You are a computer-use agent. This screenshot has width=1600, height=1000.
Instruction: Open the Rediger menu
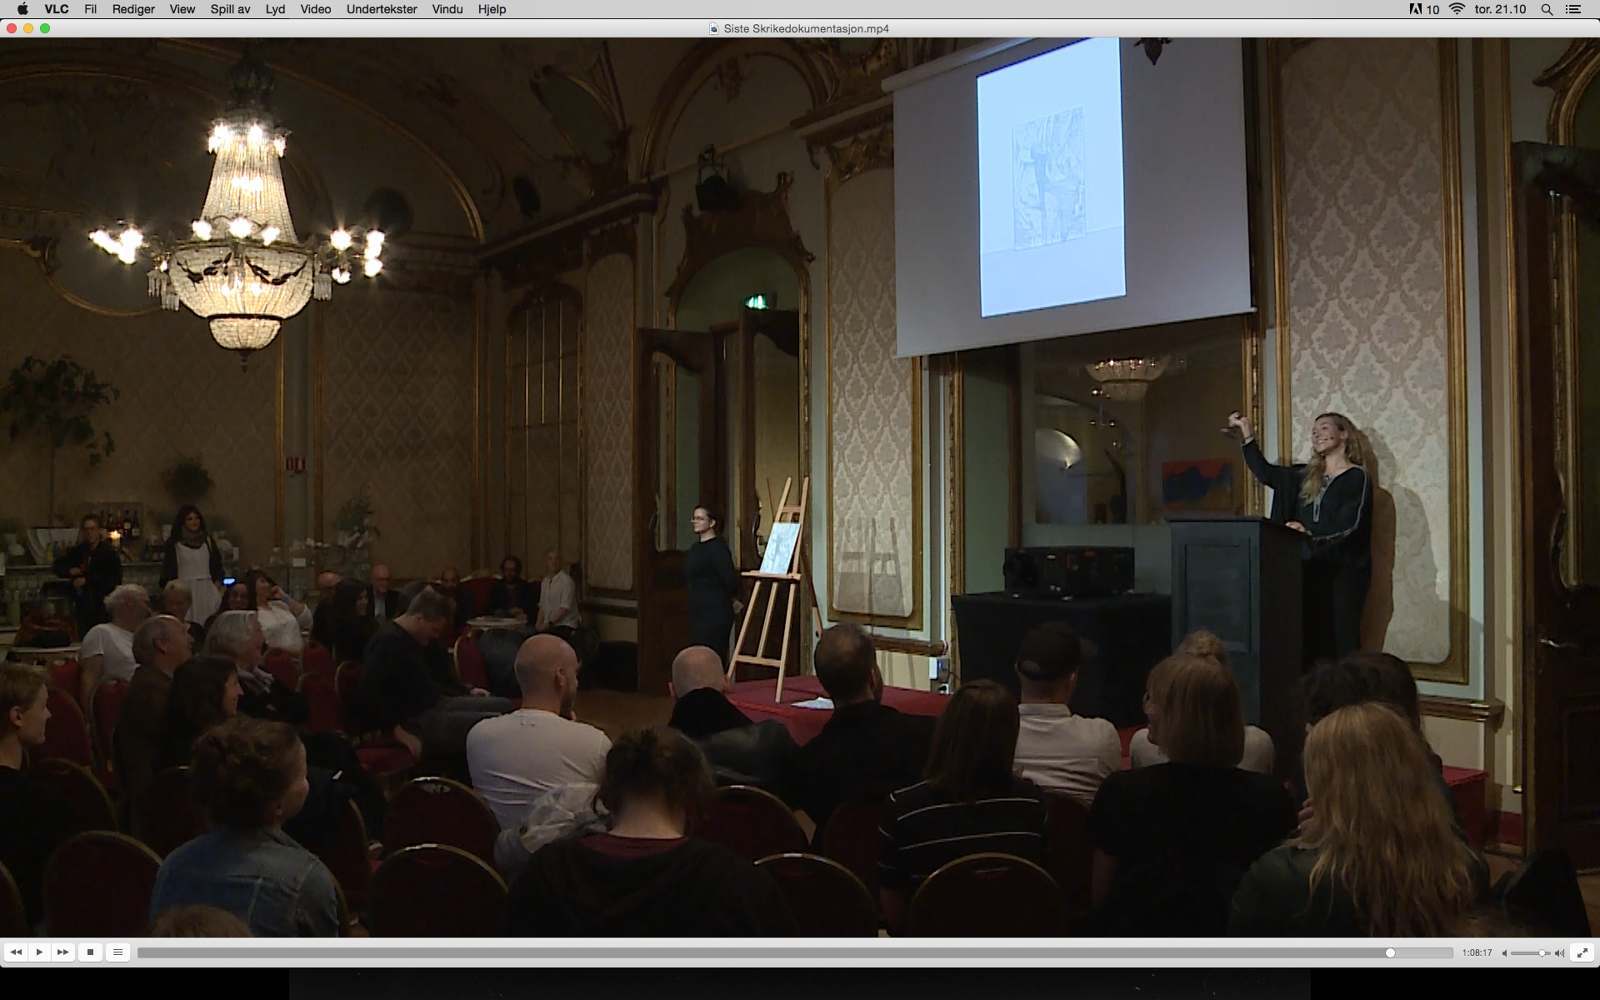pyautogui.click(x=133, y=9)
